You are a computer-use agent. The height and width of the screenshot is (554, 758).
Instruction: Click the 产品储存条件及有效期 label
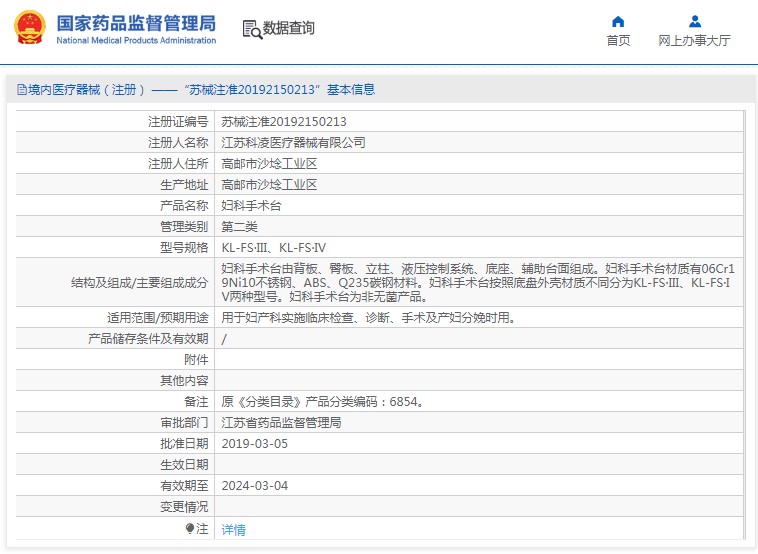[x=148, y=339]
